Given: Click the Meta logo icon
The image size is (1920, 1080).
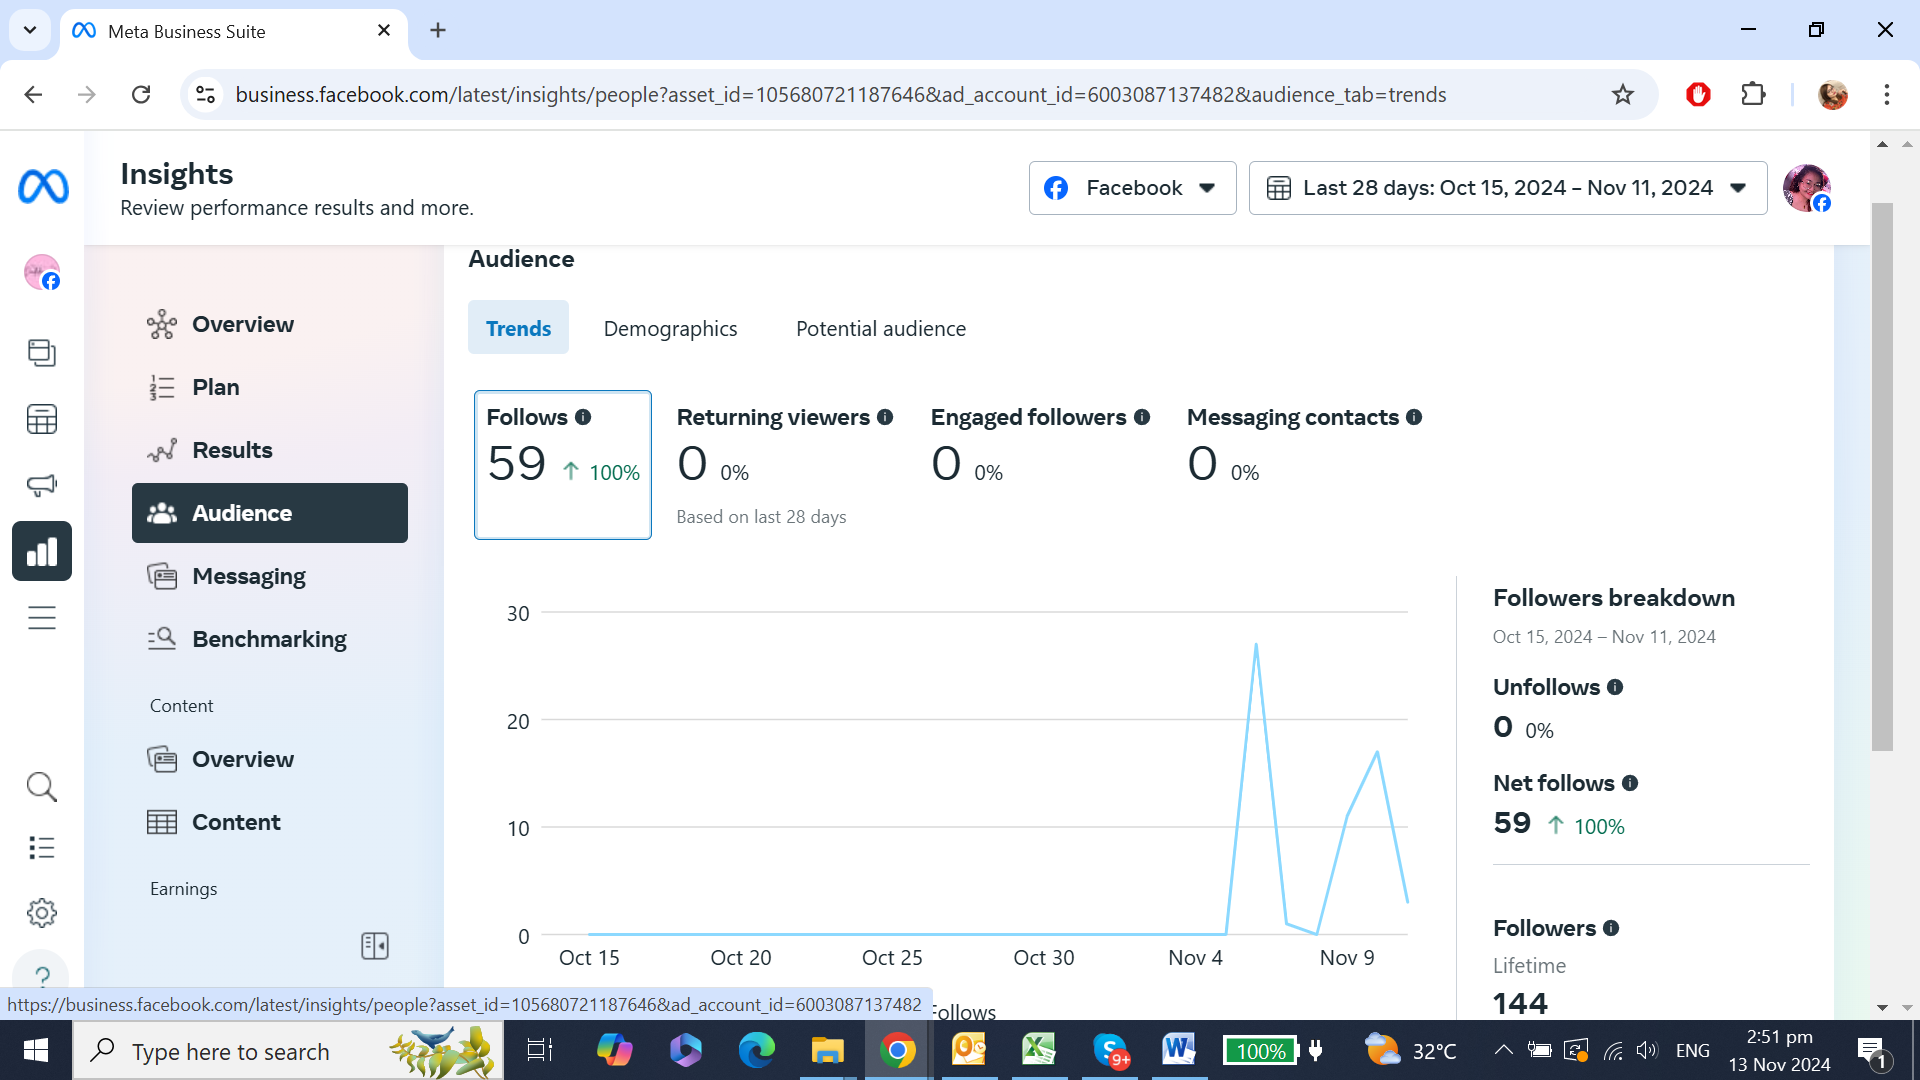Looking at the screenshot, I should [x=43, y=187].
